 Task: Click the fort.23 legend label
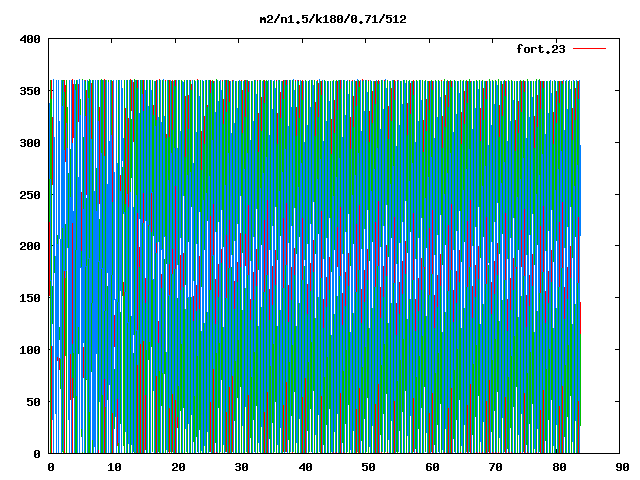(541, 49)
